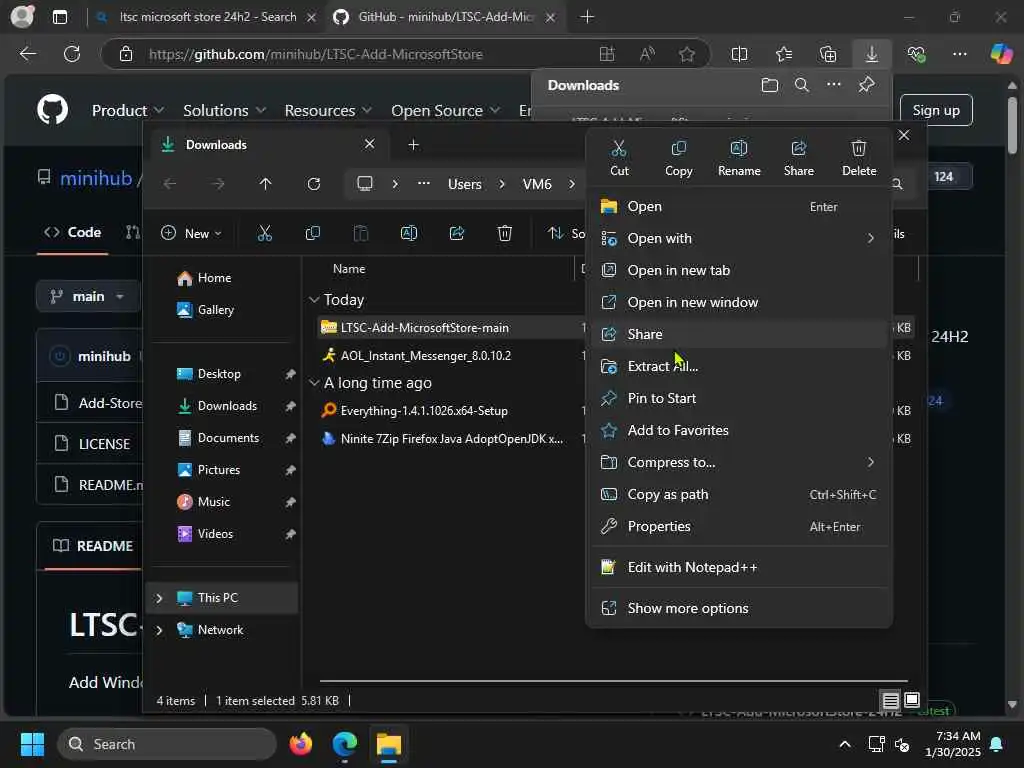Screen dimensions: 1024x768
Task: Open GitHub Product dropdown menu
Action: click(x=127, y=111)
